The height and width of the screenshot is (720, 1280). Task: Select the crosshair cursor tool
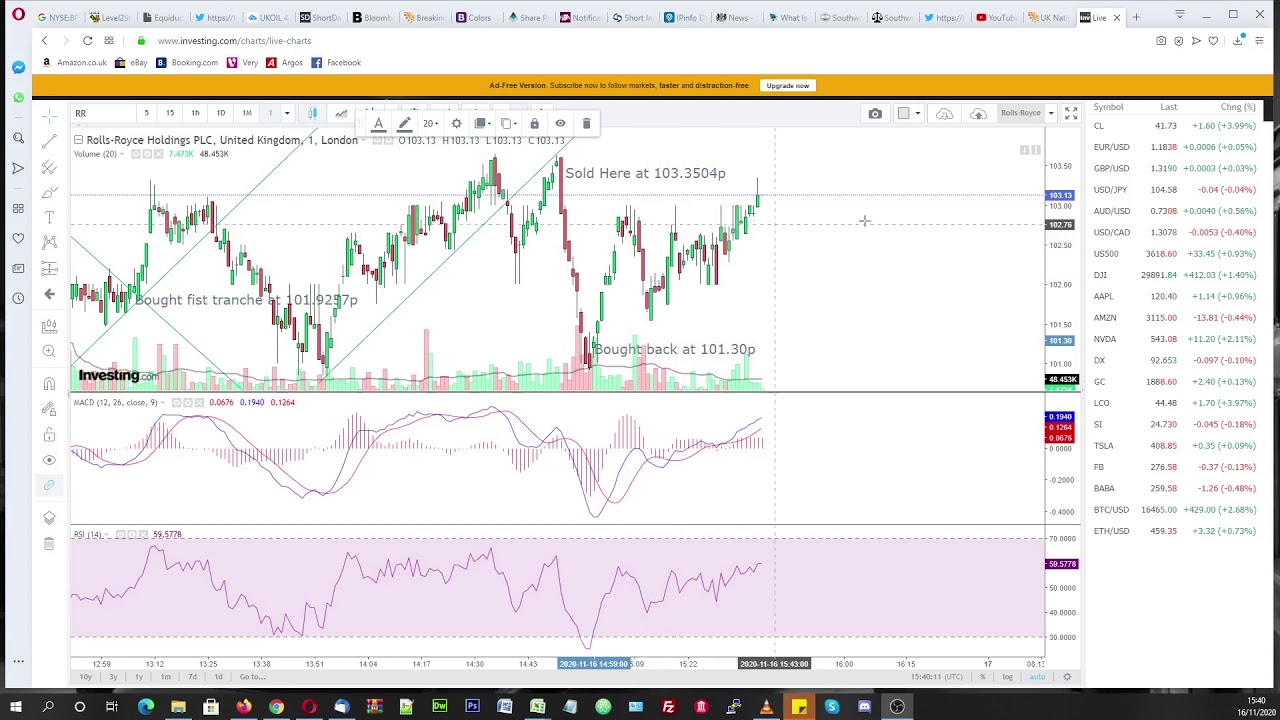coord(49,115)
